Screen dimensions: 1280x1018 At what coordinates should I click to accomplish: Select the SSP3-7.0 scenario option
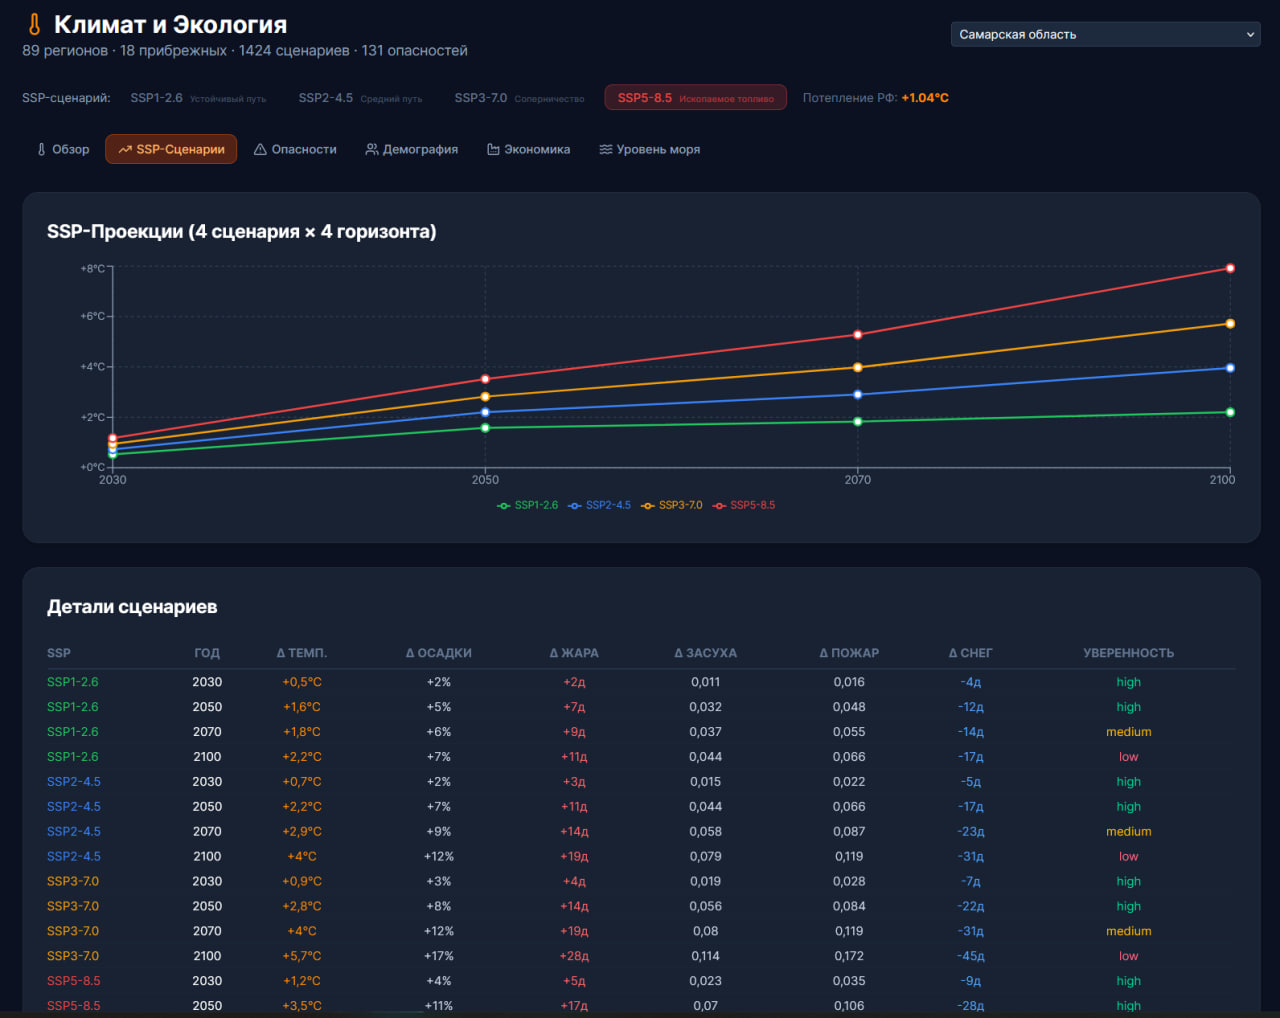(519, 98)
